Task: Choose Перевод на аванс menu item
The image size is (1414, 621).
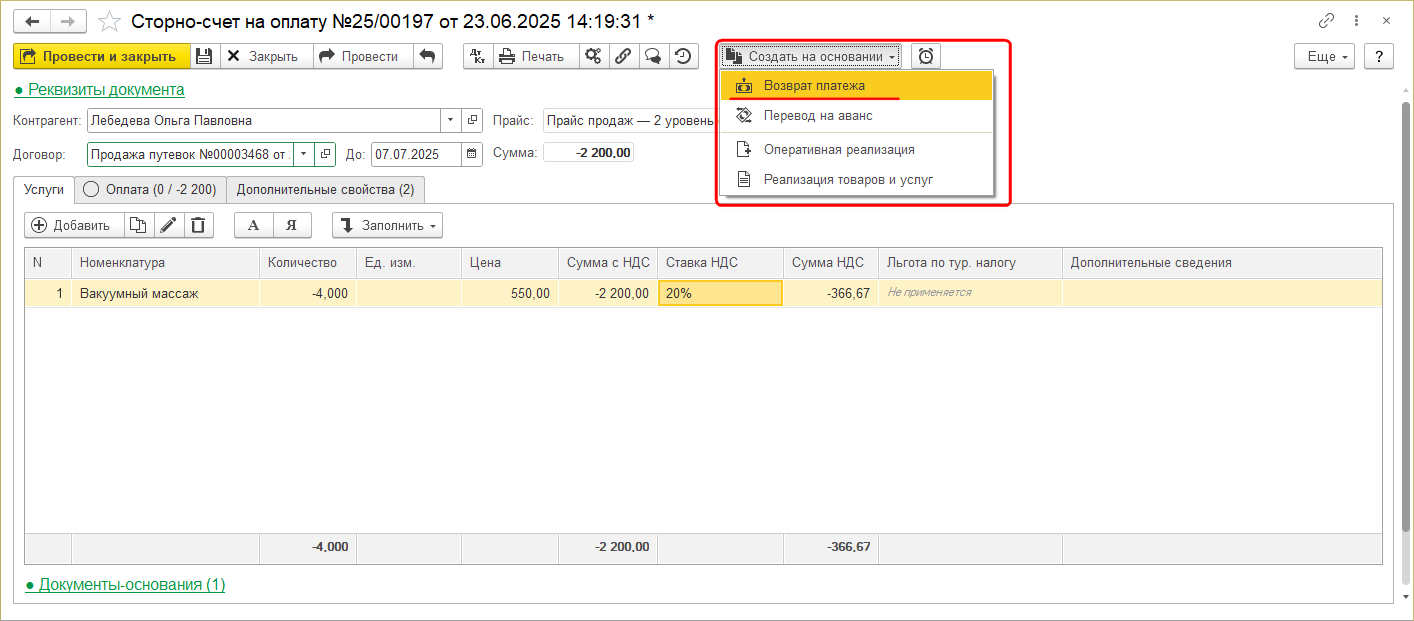Action: 856,115
